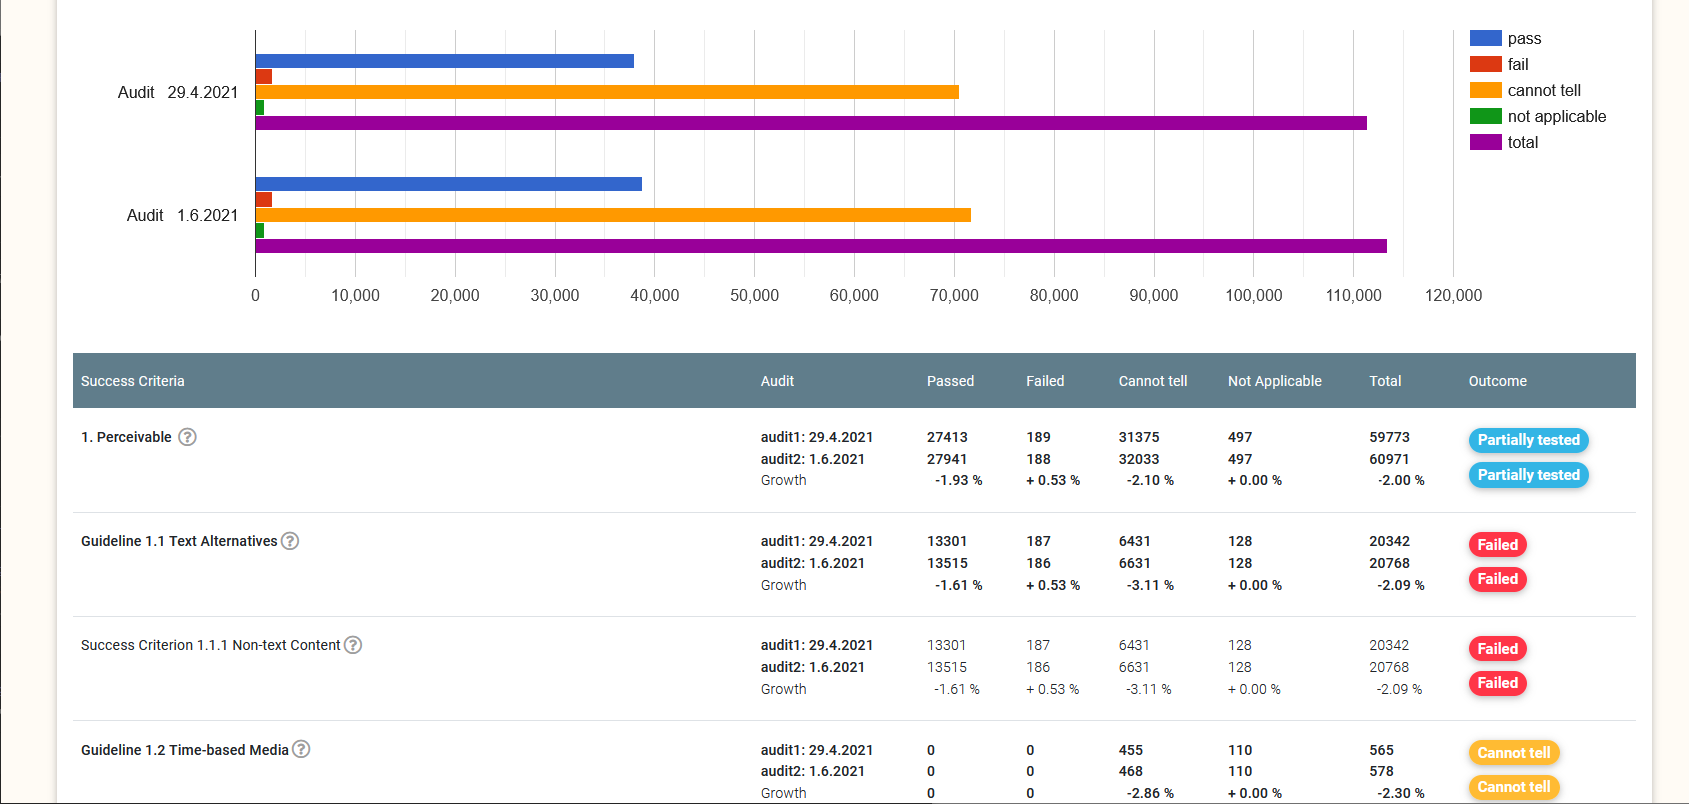
Task: Click first Partially tested badge in Perceivable row
Action: [x=1529, y=440]
